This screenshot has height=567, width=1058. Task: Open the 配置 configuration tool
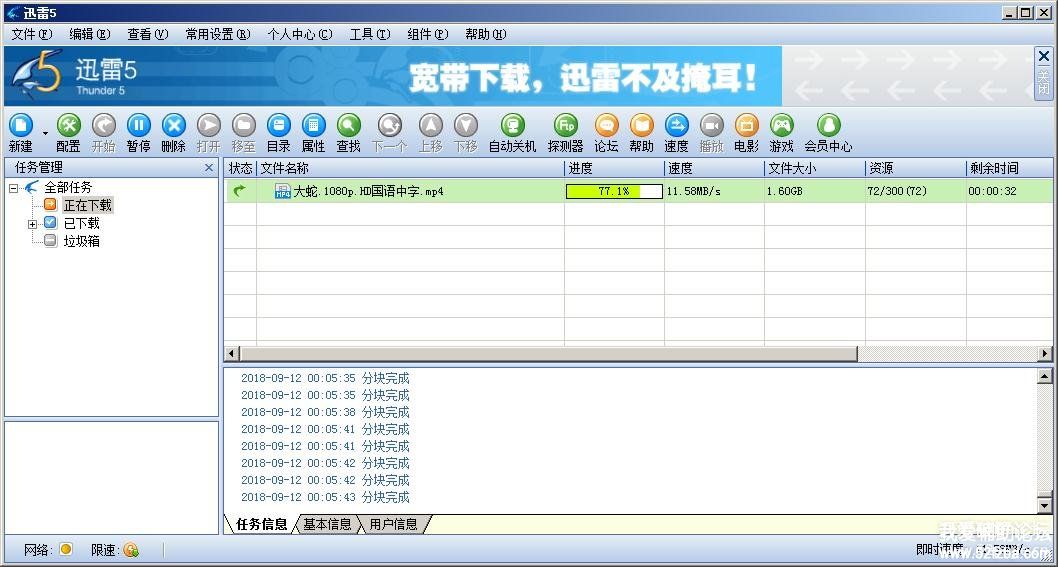(x=68, y=126)
